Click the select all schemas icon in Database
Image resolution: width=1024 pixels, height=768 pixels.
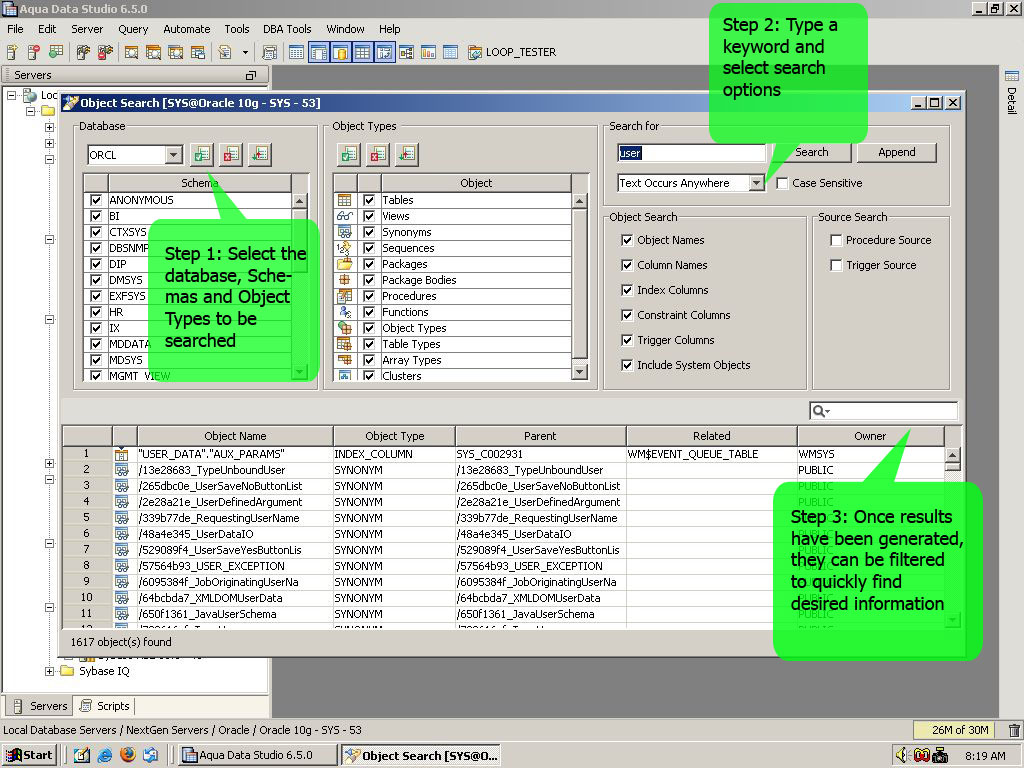pyautogui.click(x=202, y=155)
